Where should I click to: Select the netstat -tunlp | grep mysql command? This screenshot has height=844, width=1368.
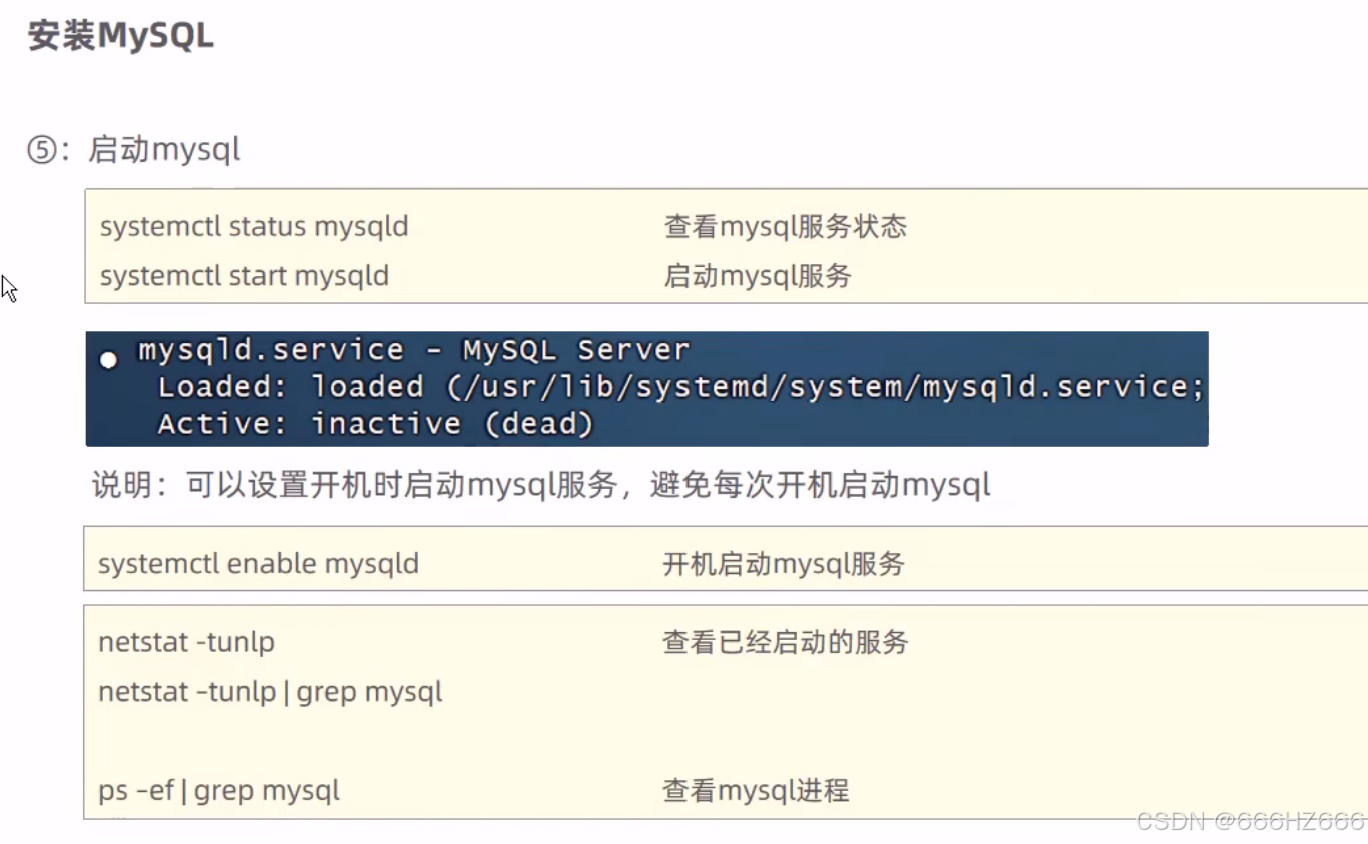(270, 692)
